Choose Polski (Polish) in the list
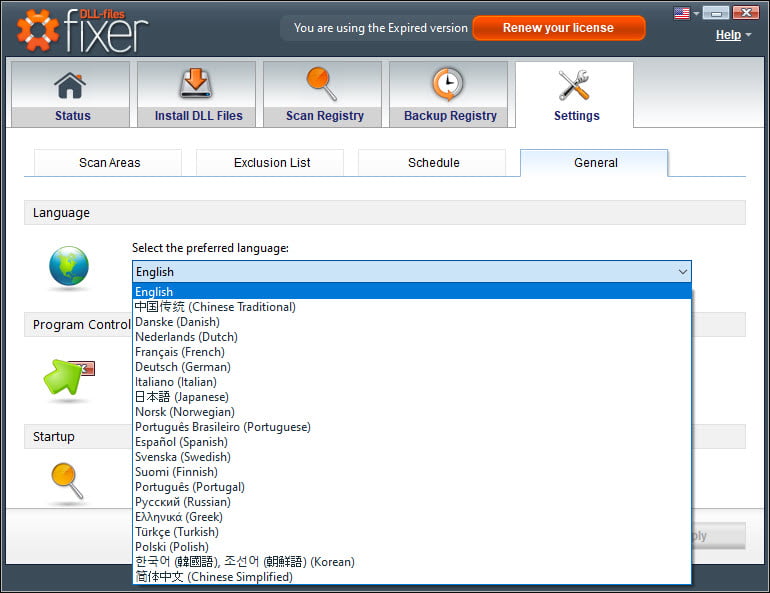The width and height of the screenshot is (770, 593). point(412,546)
